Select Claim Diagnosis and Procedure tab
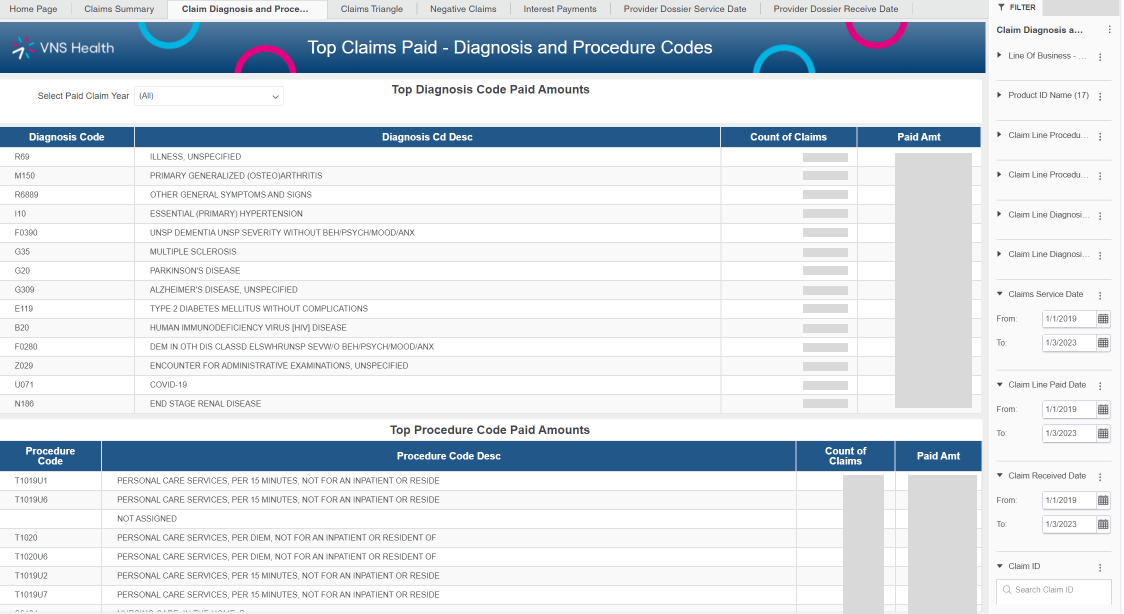Image resolution: width=1124 pixels, height=614 pixels. [245, 9]
